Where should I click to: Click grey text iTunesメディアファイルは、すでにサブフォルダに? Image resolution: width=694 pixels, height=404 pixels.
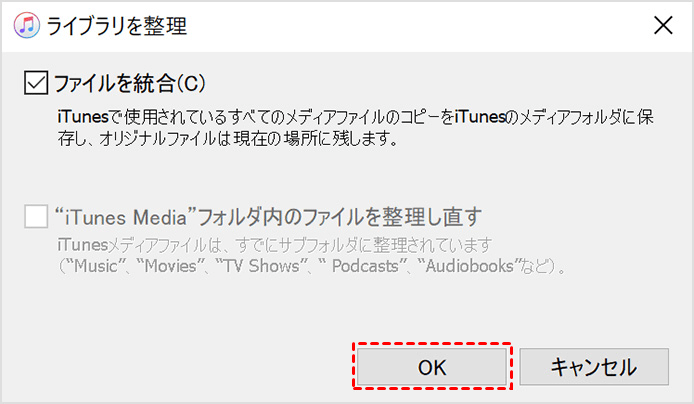(x=275, y=245)
